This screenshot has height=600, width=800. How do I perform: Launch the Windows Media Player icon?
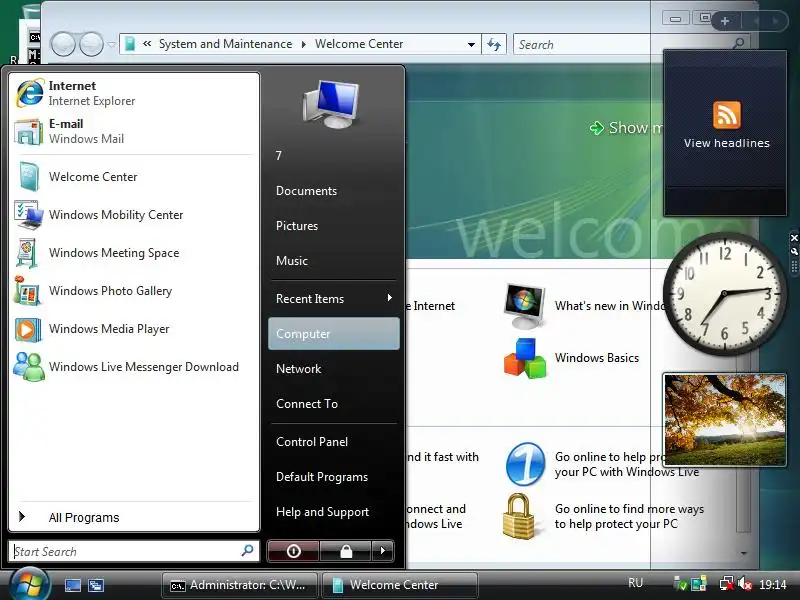pos(28,329)
